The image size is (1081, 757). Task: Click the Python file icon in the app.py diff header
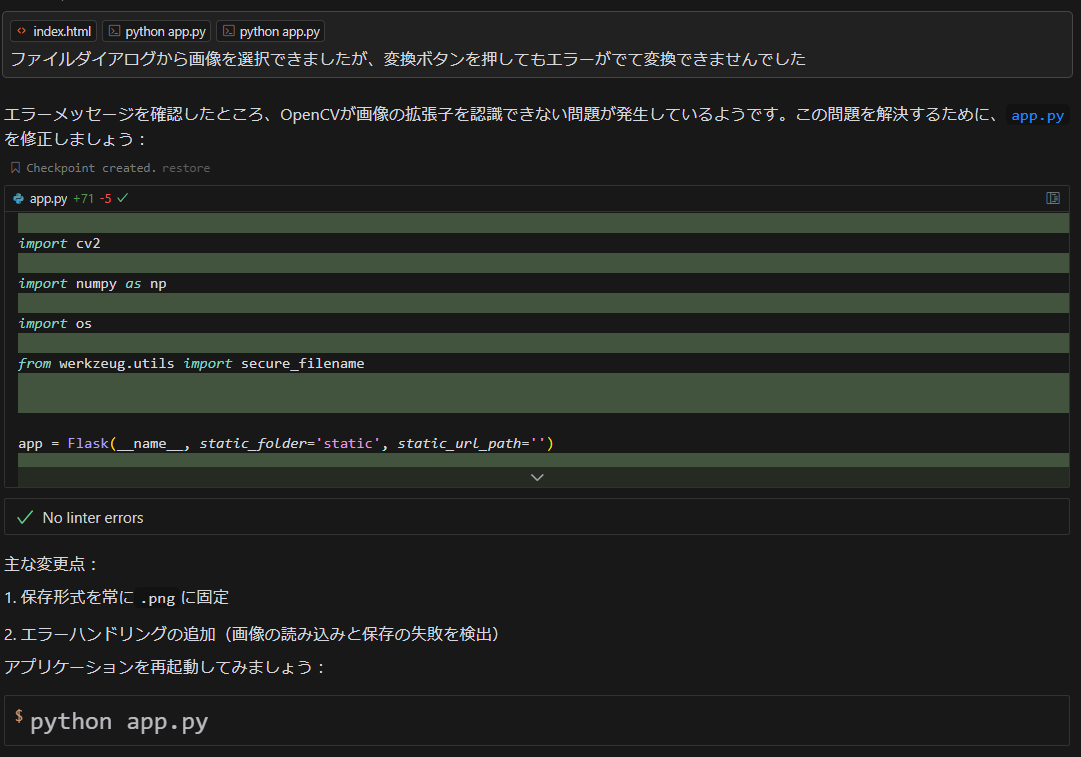click(17, 198)
